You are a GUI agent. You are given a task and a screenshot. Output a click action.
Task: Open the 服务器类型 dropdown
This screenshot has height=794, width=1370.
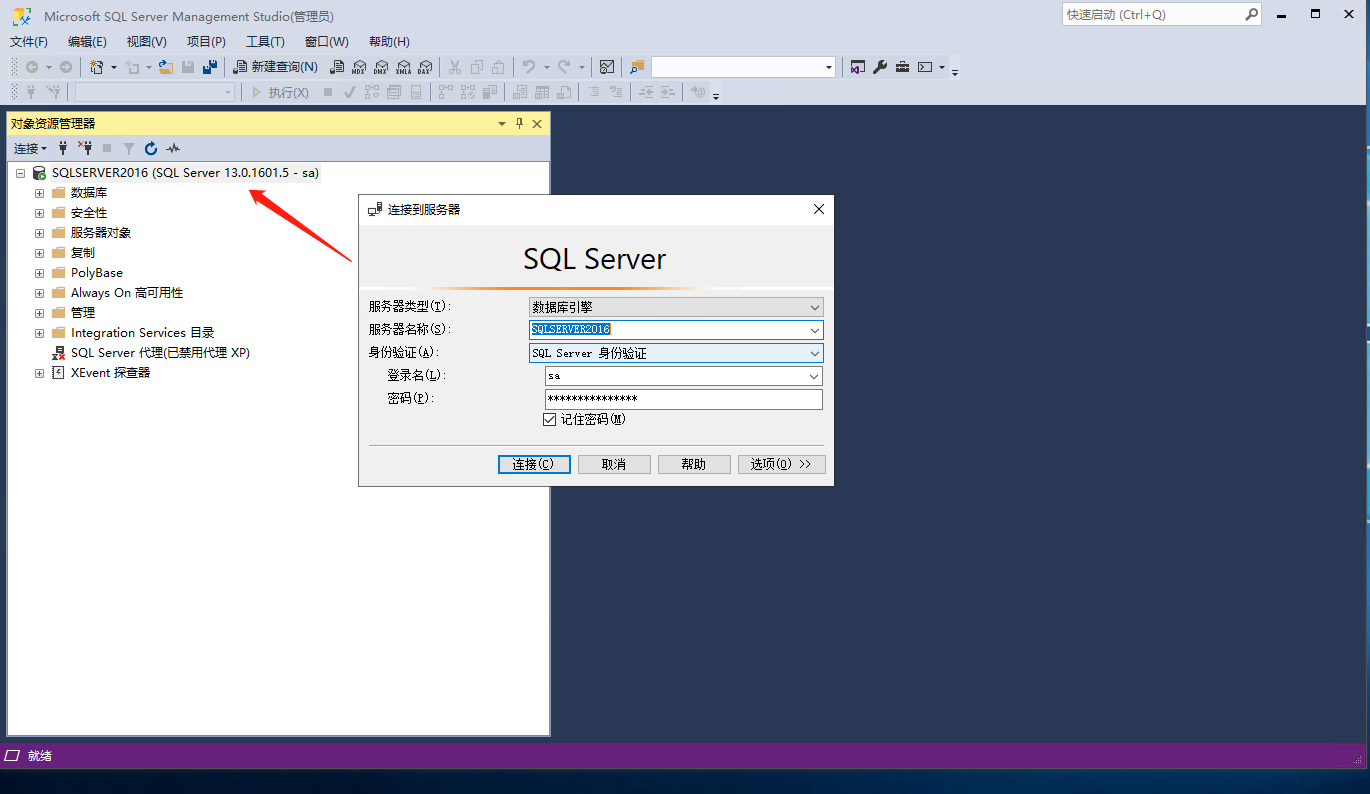(x=813, y=307)
